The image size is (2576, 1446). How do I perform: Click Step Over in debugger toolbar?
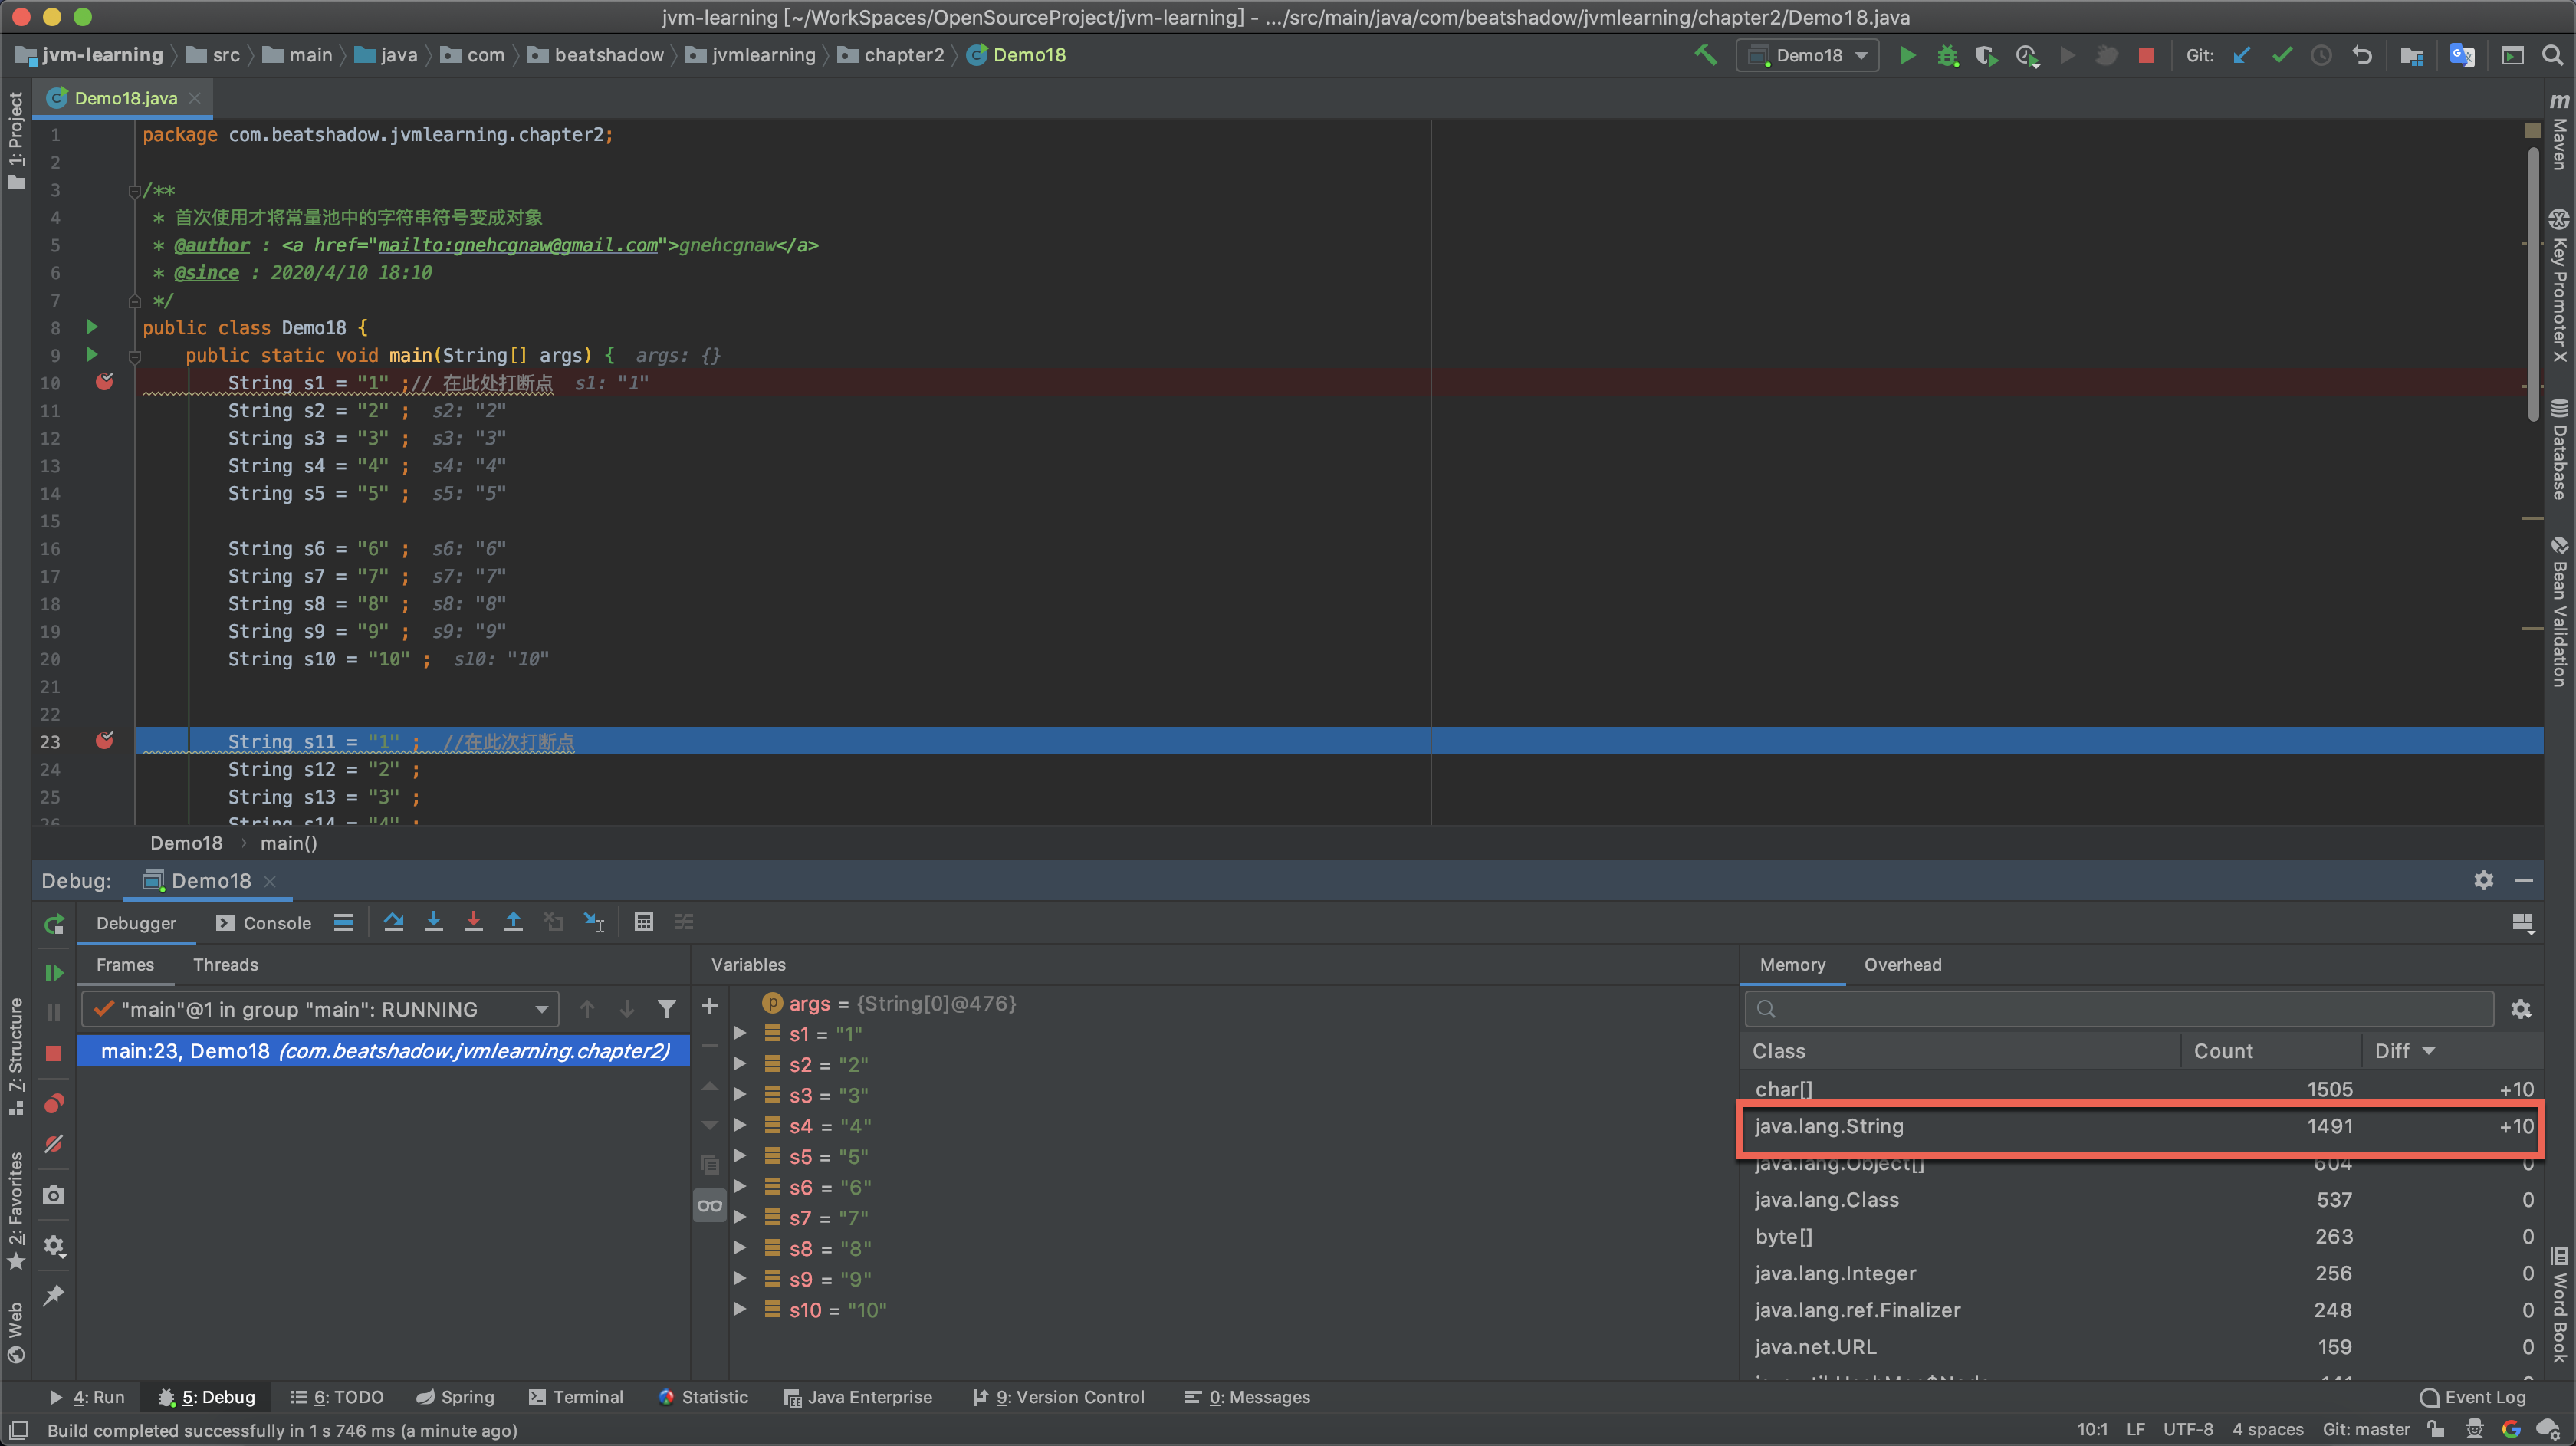point(393,922)
